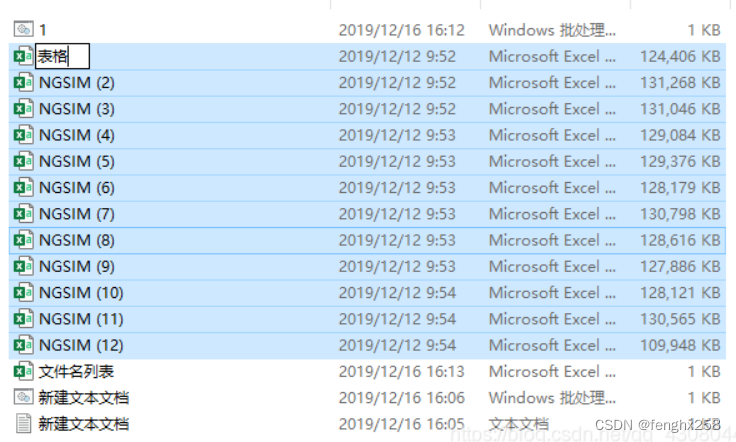Select the text document icon of 新建文本文档
Image resolution: width=736 pixels, height=442 pixels.
23,424
